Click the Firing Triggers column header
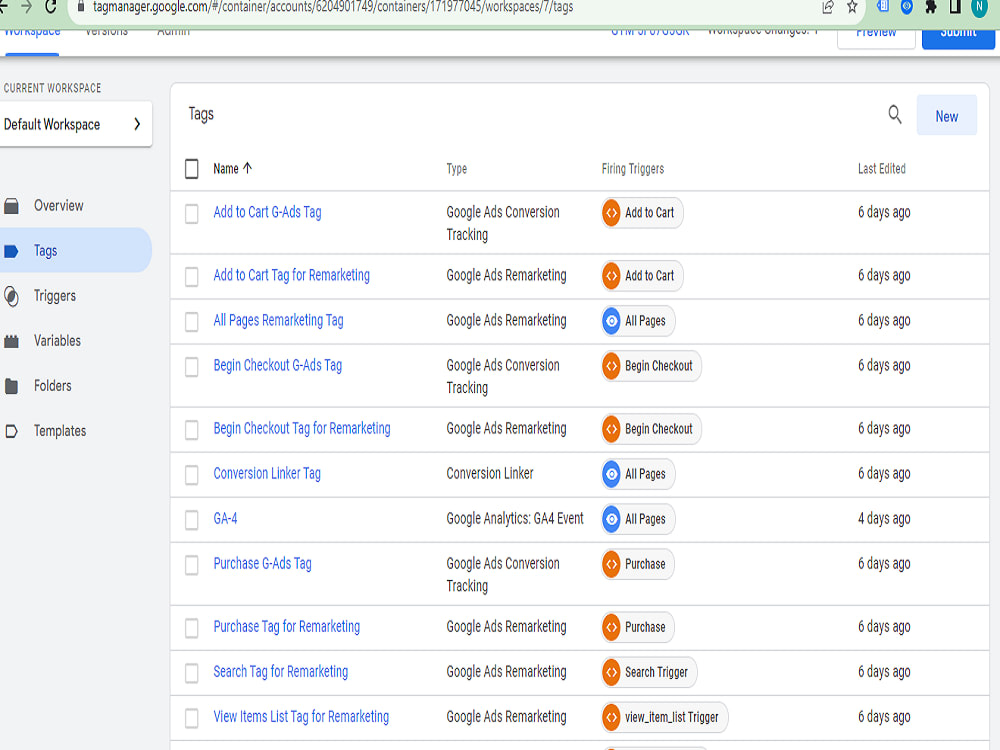The width and height of the screenshot is (1000, 750). (633, 169)
